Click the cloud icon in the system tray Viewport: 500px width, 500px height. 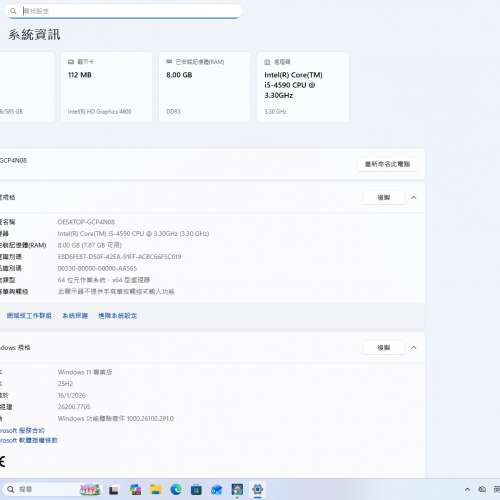coord(482,489)
